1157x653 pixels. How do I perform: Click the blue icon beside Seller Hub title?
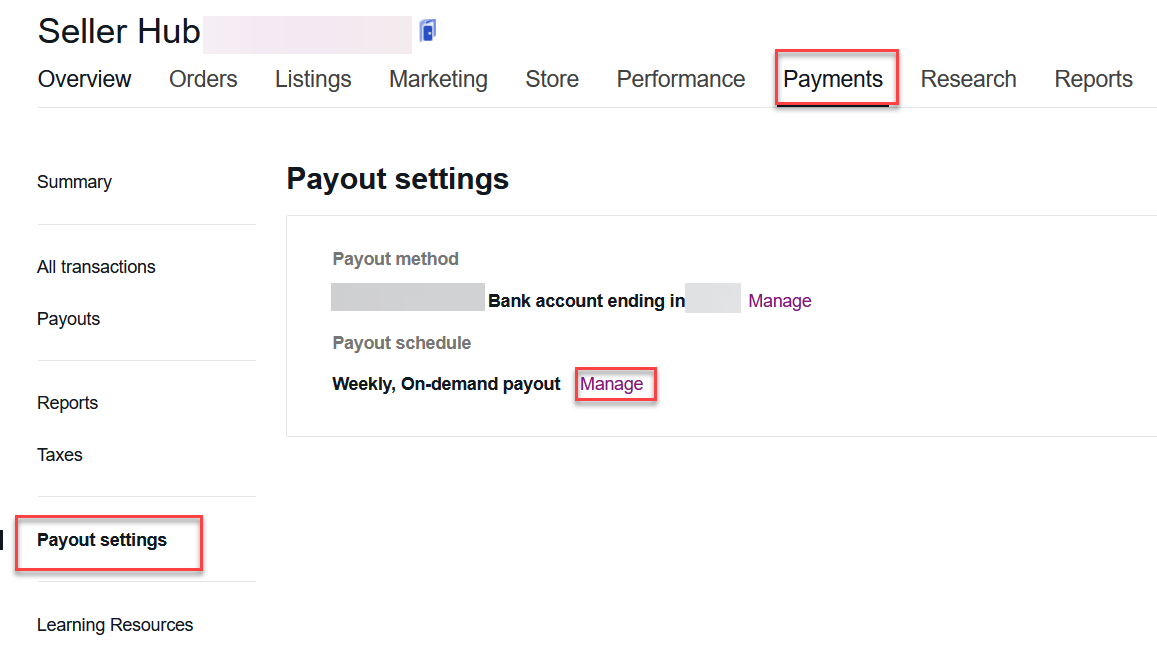pos(428,31)
